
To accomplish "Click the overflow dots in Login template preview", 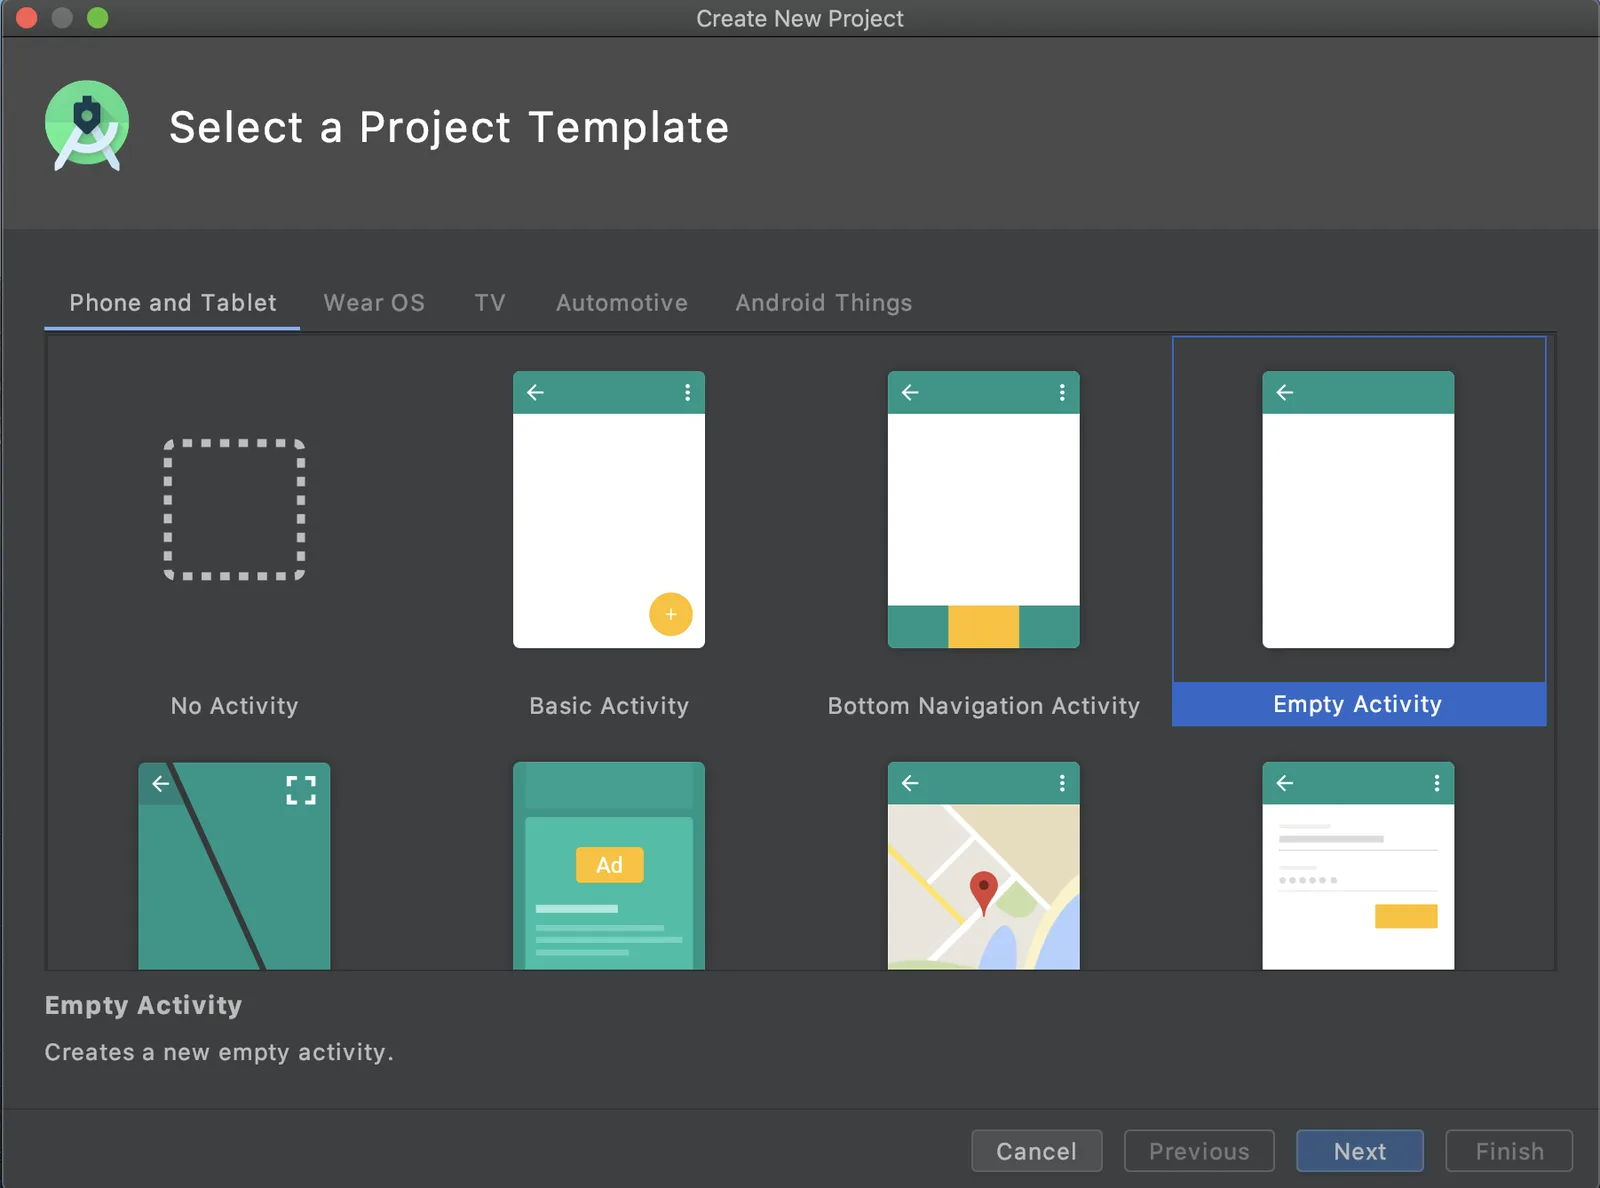I will pyautogui.click(x=1437, y=783).
